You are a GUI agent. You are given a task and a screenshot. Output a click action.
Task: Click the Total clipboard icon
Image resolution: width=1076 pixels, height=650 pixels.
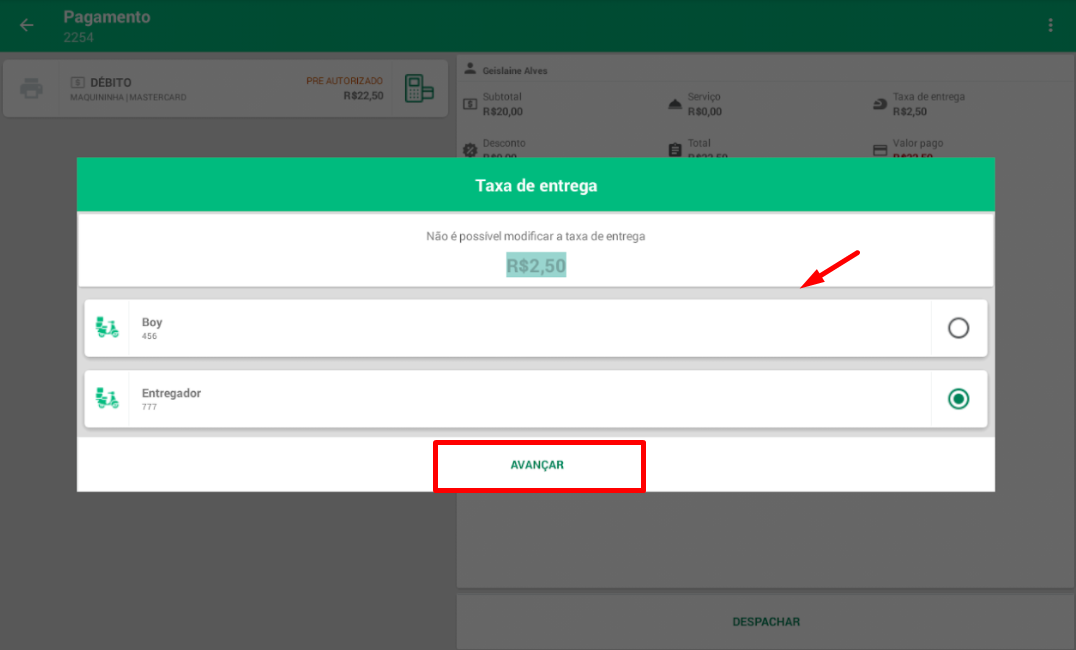(675, 150)
